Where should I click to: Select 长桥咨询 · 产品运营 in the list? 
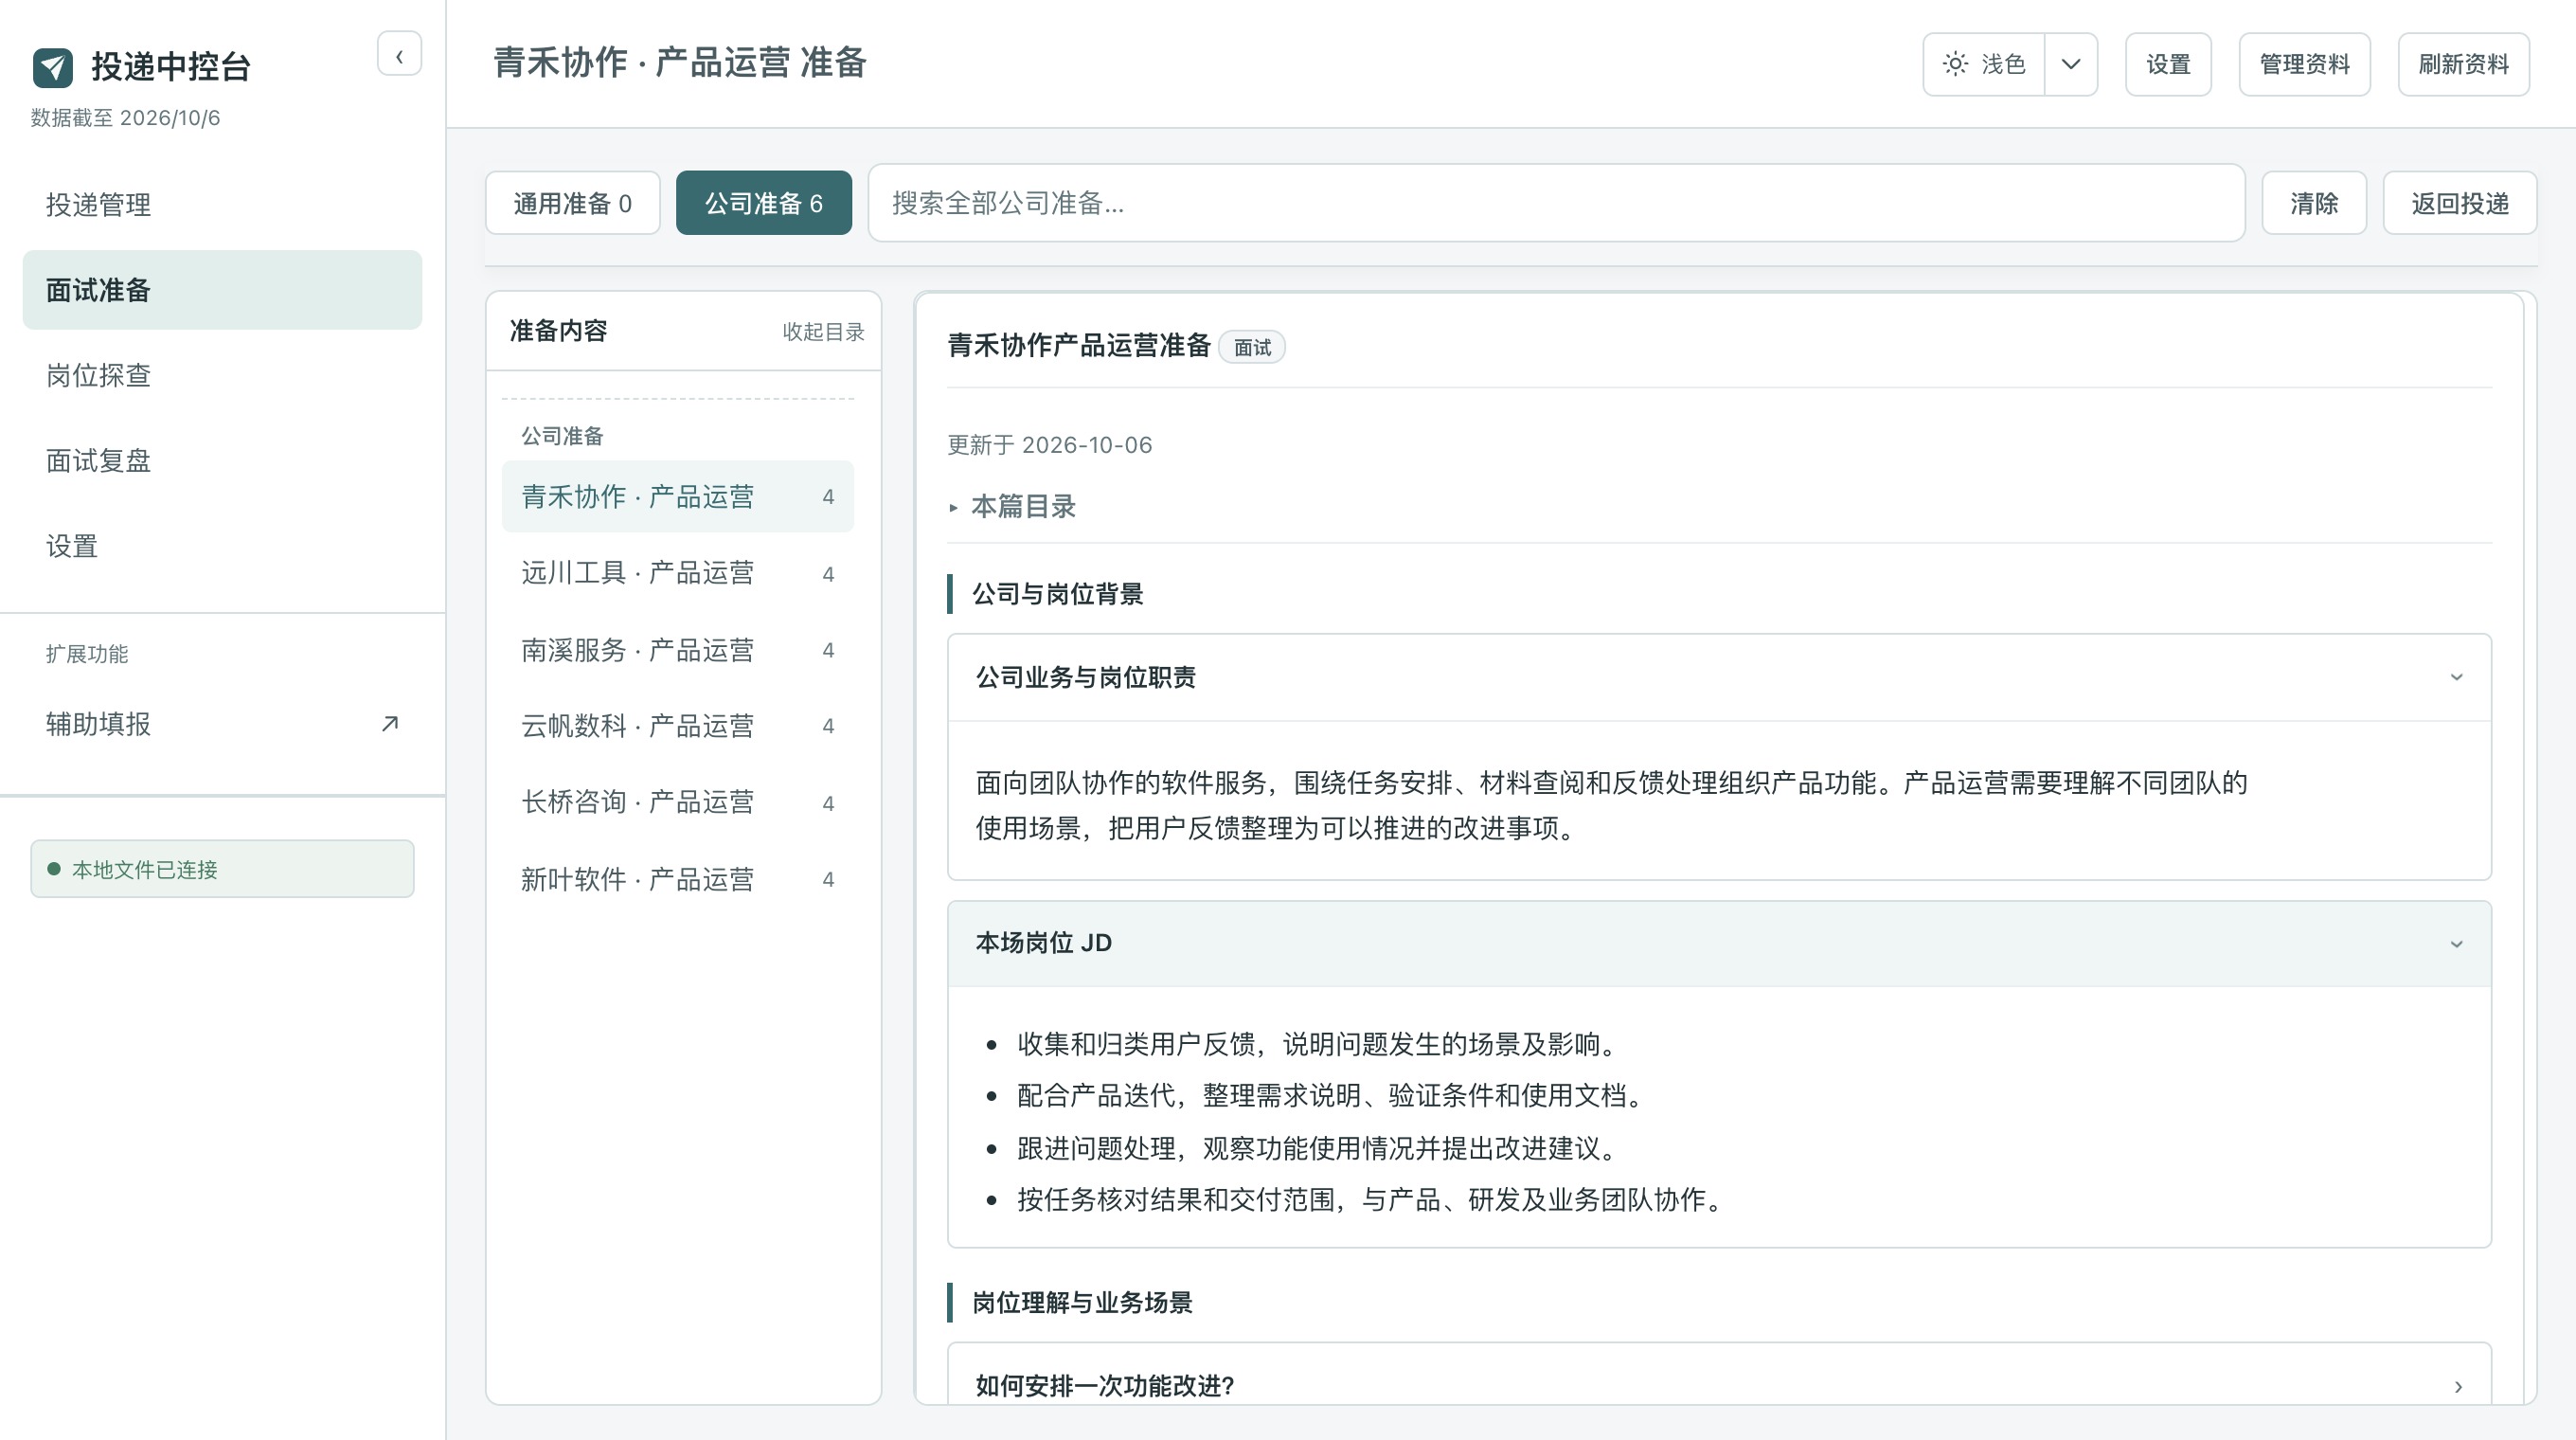click(x=678, y=802)
